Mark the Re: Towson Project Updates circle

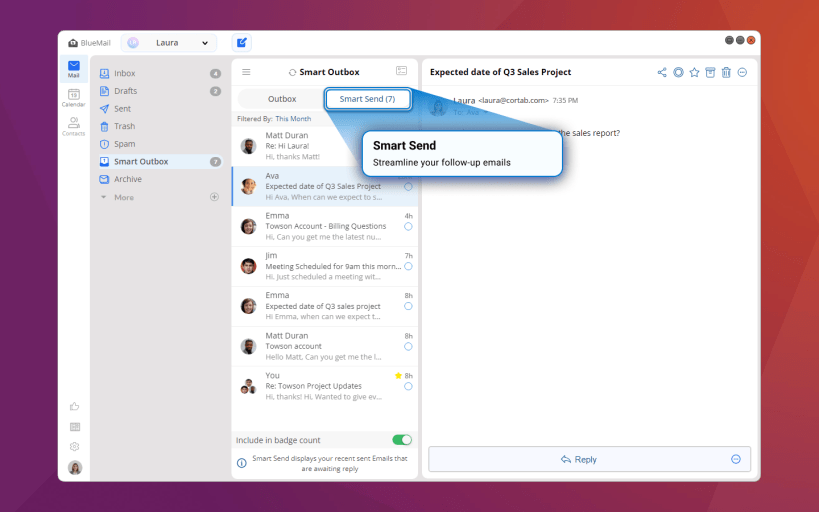coord(408,386)
